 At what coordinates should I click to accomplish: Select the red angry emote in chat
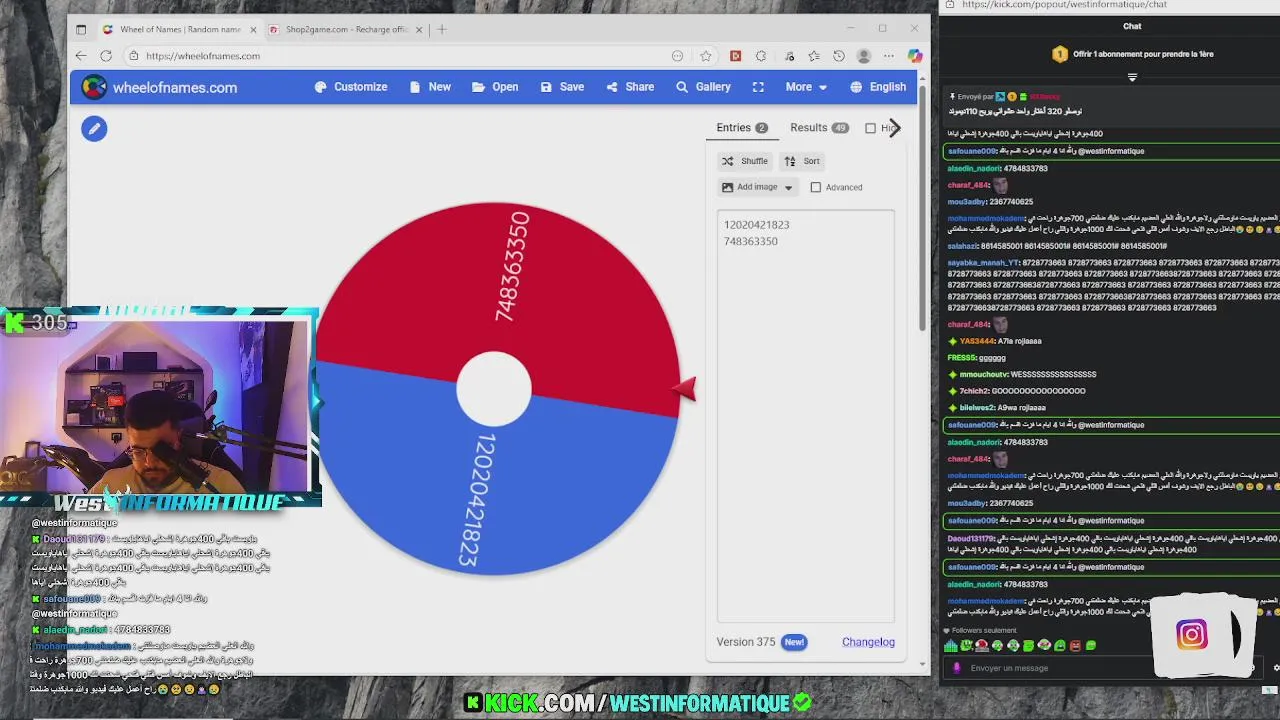click(1075, 646)
